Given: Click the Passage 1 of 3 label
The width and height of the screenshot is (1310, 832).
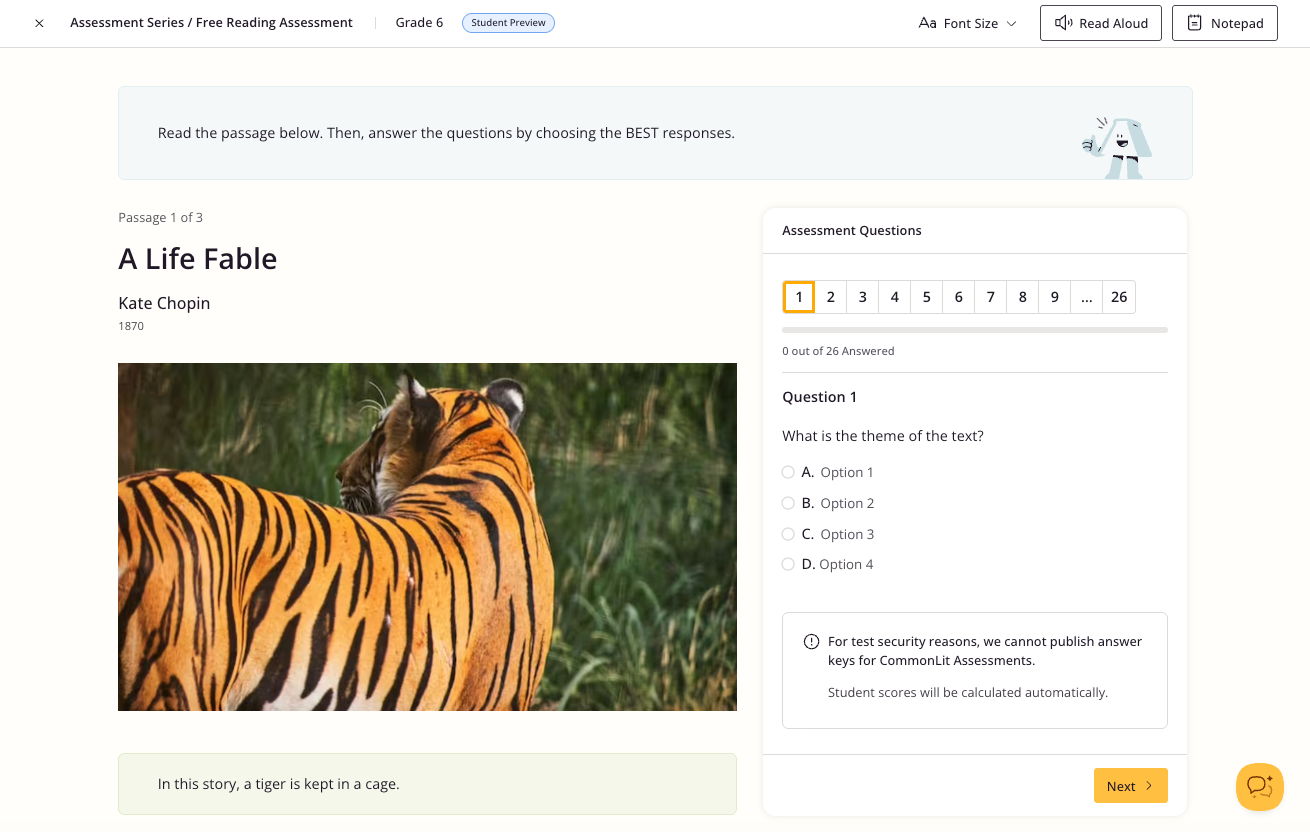Looking at the screenshot, I should (x=160, y=217).
